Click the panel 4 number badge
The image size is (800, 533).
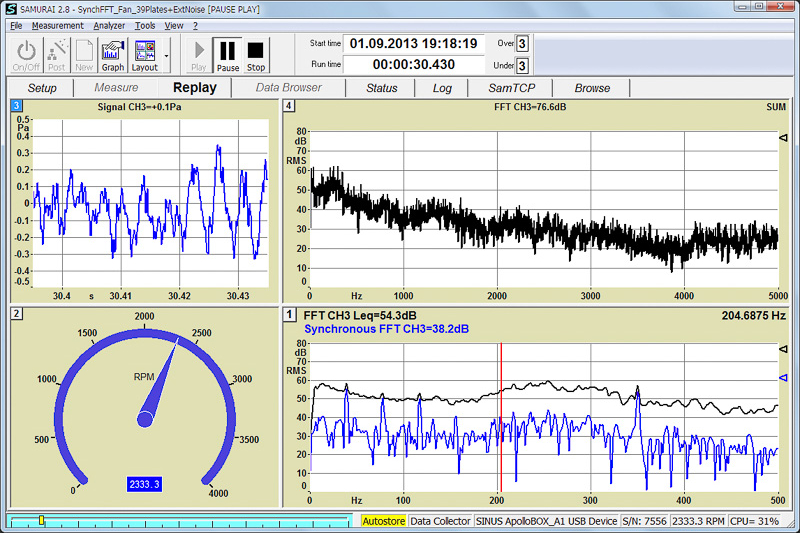click(289, 106)
